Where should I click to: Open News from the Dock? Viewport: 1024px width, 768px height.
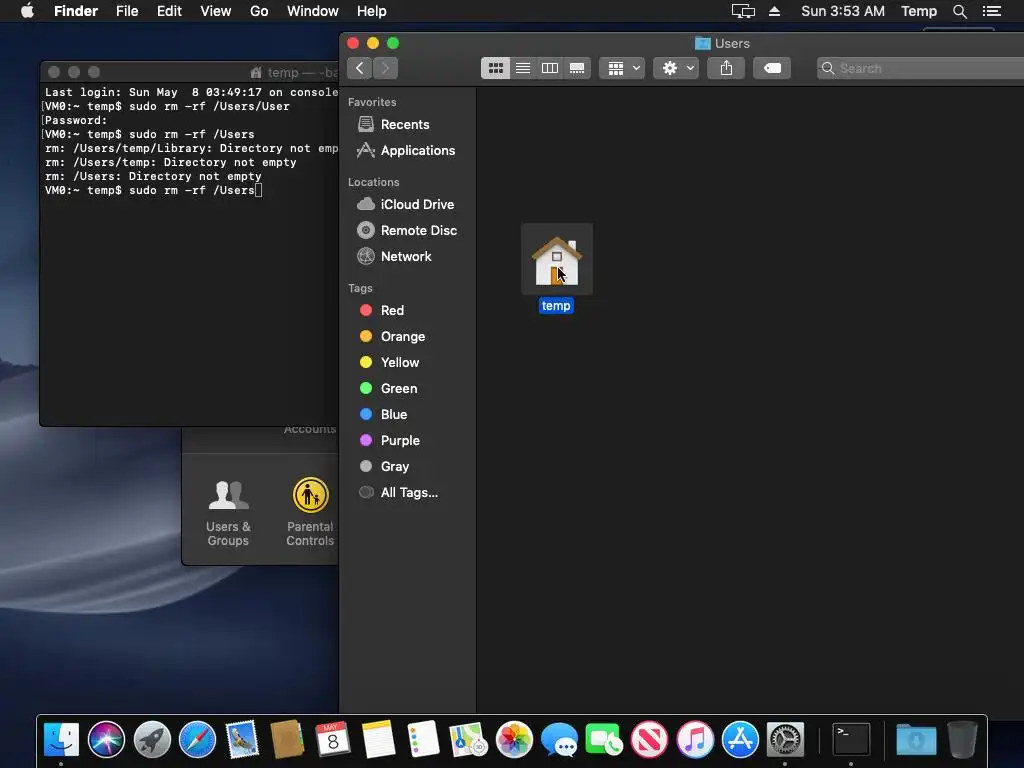[649, 740]
